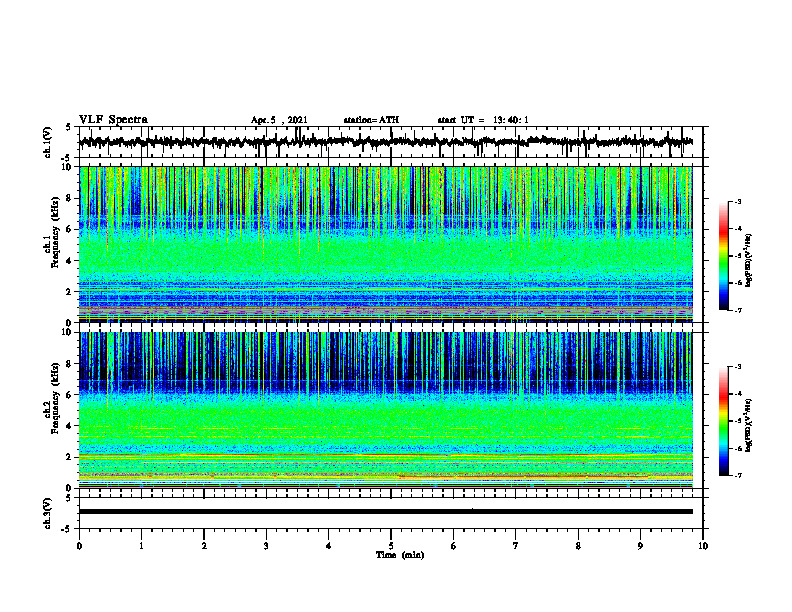Click the "-3" label on ch.1 colorbar
This screenshot has width=792, height=612.
738,202
